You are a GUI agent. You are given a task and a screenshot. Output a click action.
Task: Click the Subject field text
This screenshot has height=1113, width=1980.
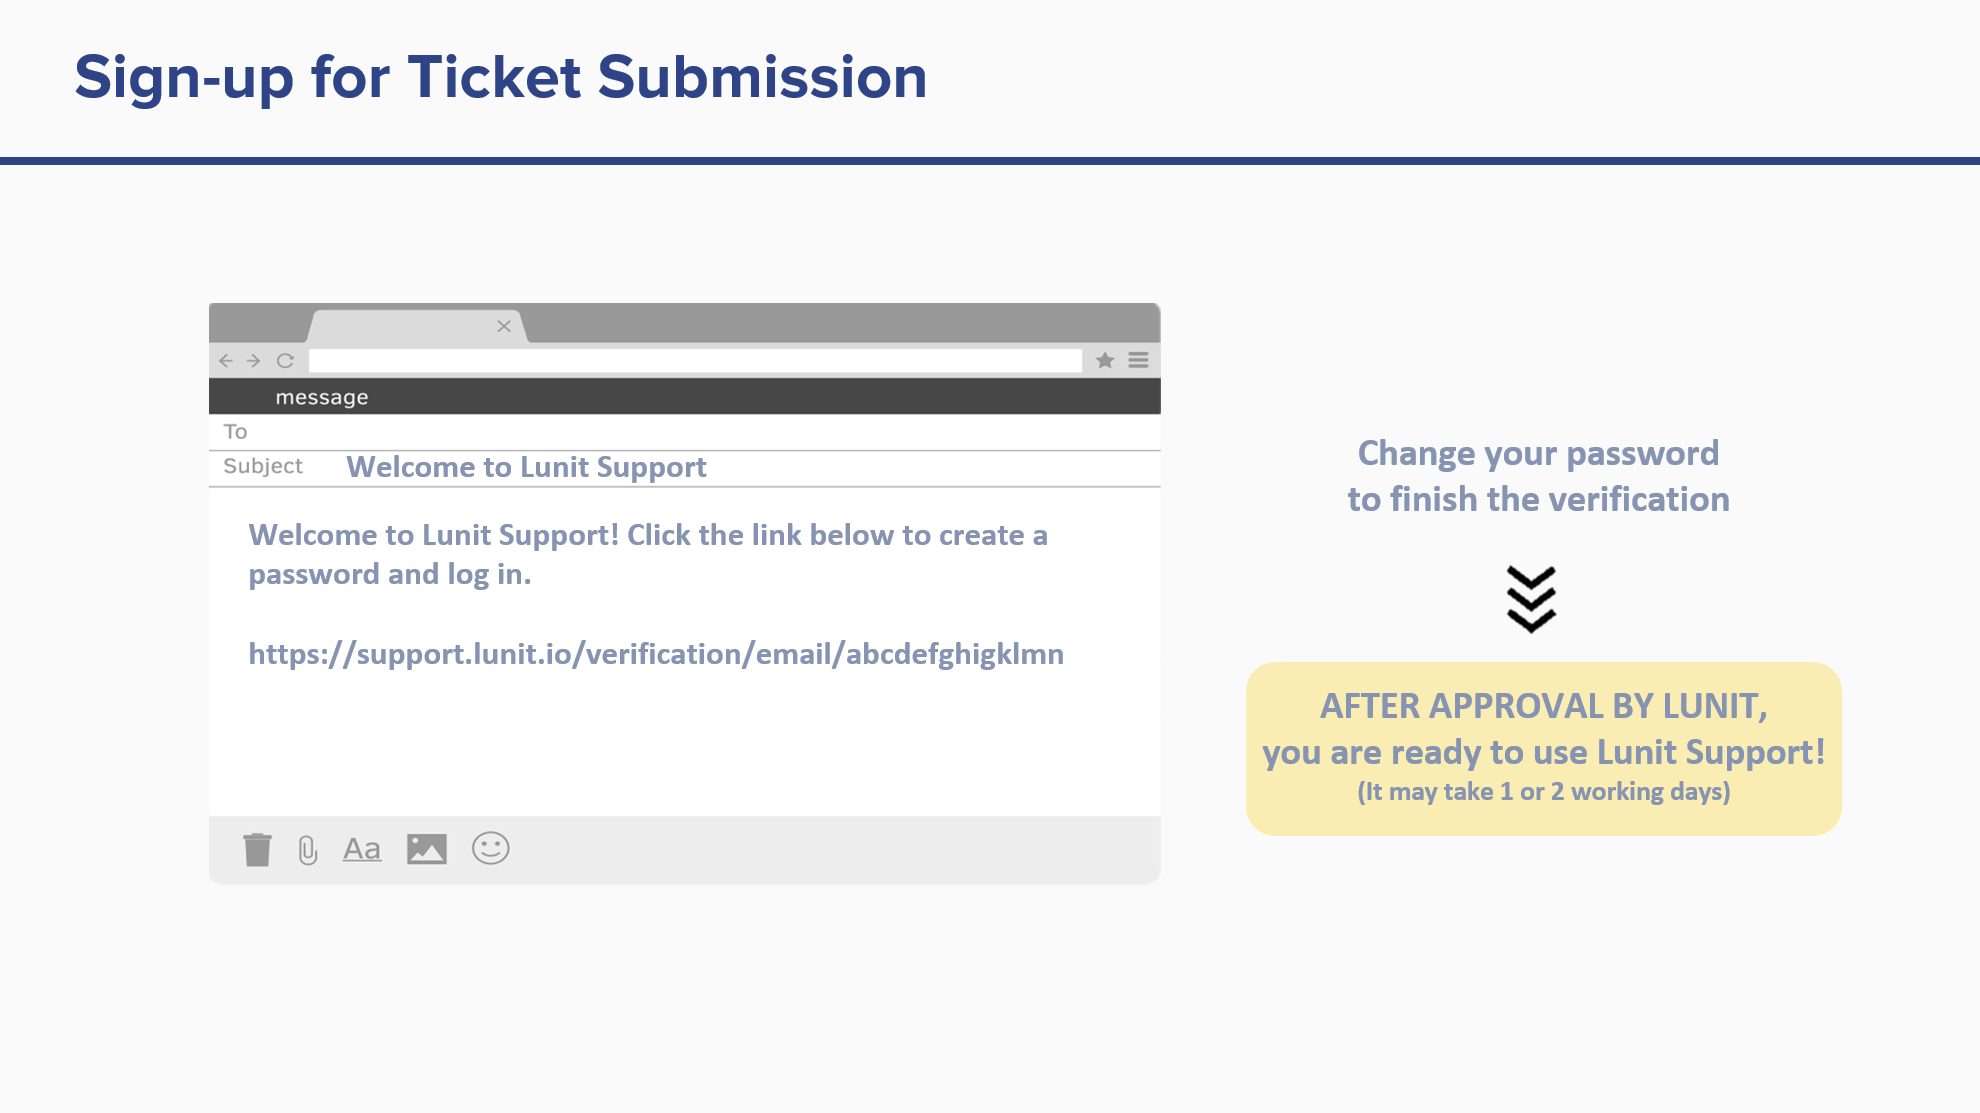(526, 467)
